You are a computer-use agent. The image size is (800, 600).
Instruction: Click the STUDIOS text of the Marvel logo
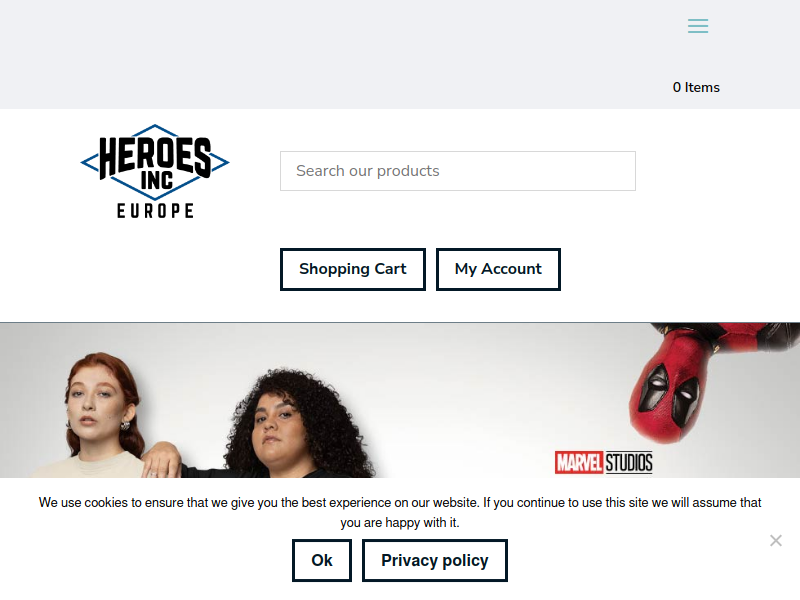coord(629,463)
